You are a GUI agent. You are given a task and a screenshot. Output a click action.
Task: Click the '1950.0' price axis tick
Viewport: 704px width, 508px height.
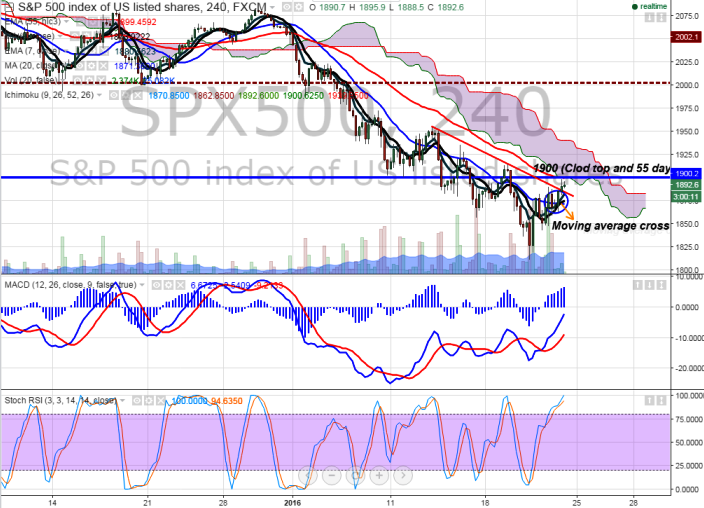(x=687, y=132)
